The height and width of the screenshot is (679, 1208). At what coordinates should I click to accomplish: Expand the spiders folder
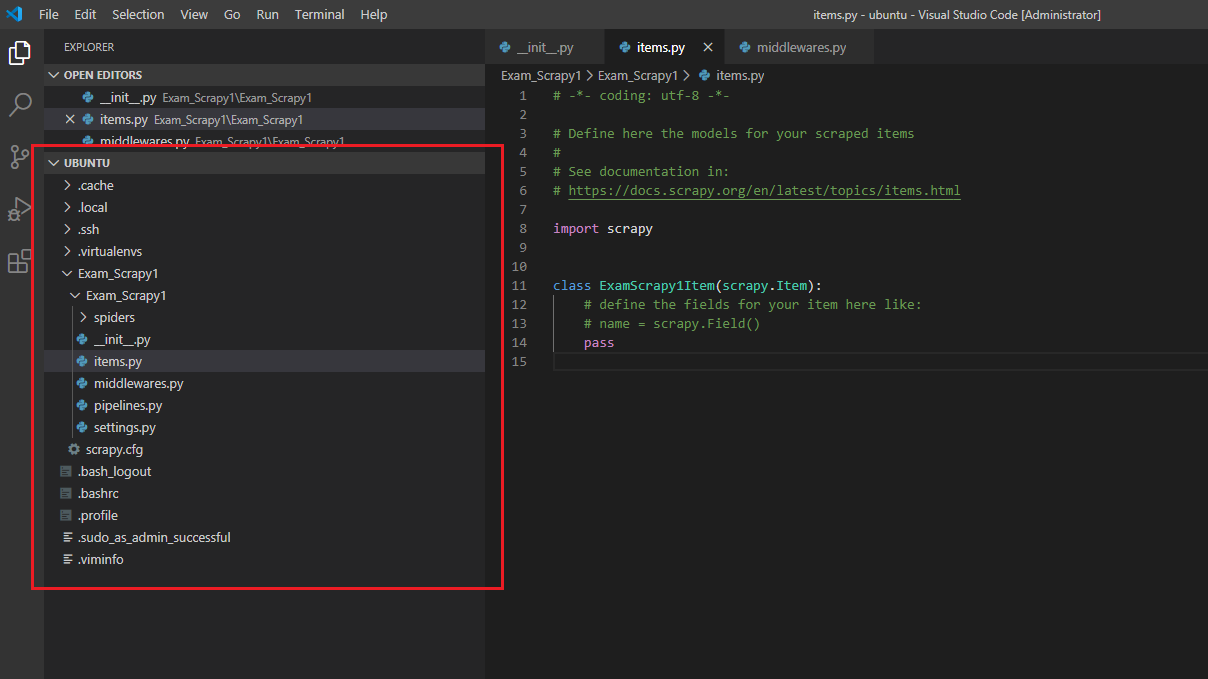point(83,318)
